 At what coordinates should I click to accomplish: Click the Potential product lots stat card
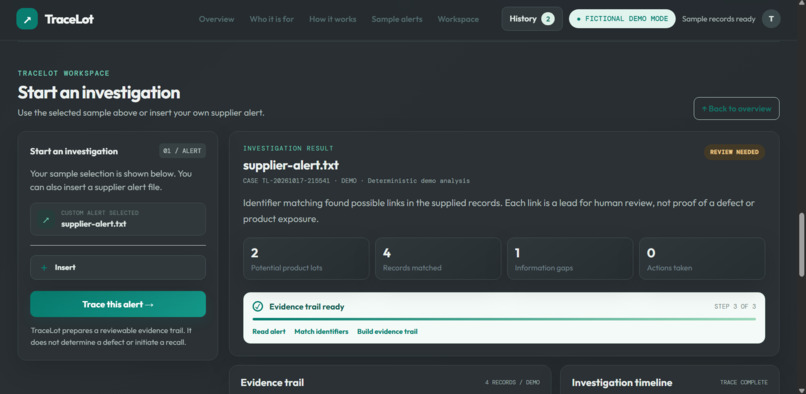click(x=306, y=259)
